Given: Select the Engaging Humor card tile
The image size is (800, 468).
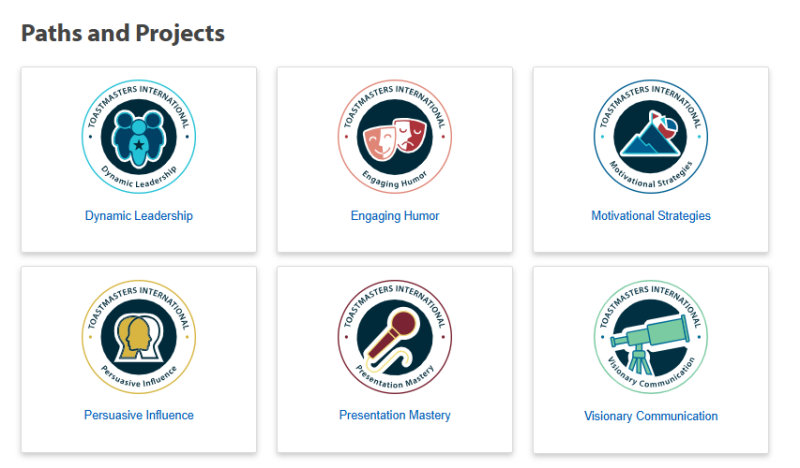Looking at the screenshot, I should point(395,159).
